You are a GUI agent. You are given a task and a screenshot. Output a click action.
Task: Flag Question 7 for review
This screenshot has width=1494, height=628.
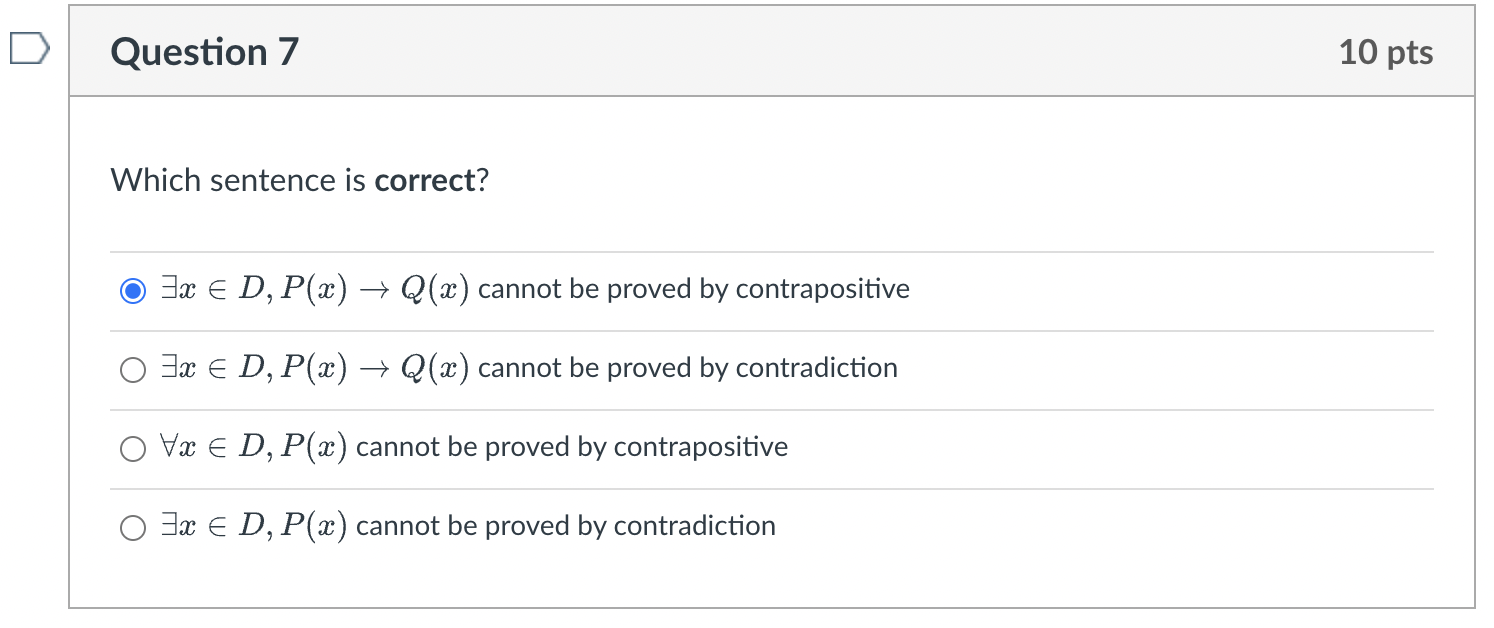pos(29,49)
